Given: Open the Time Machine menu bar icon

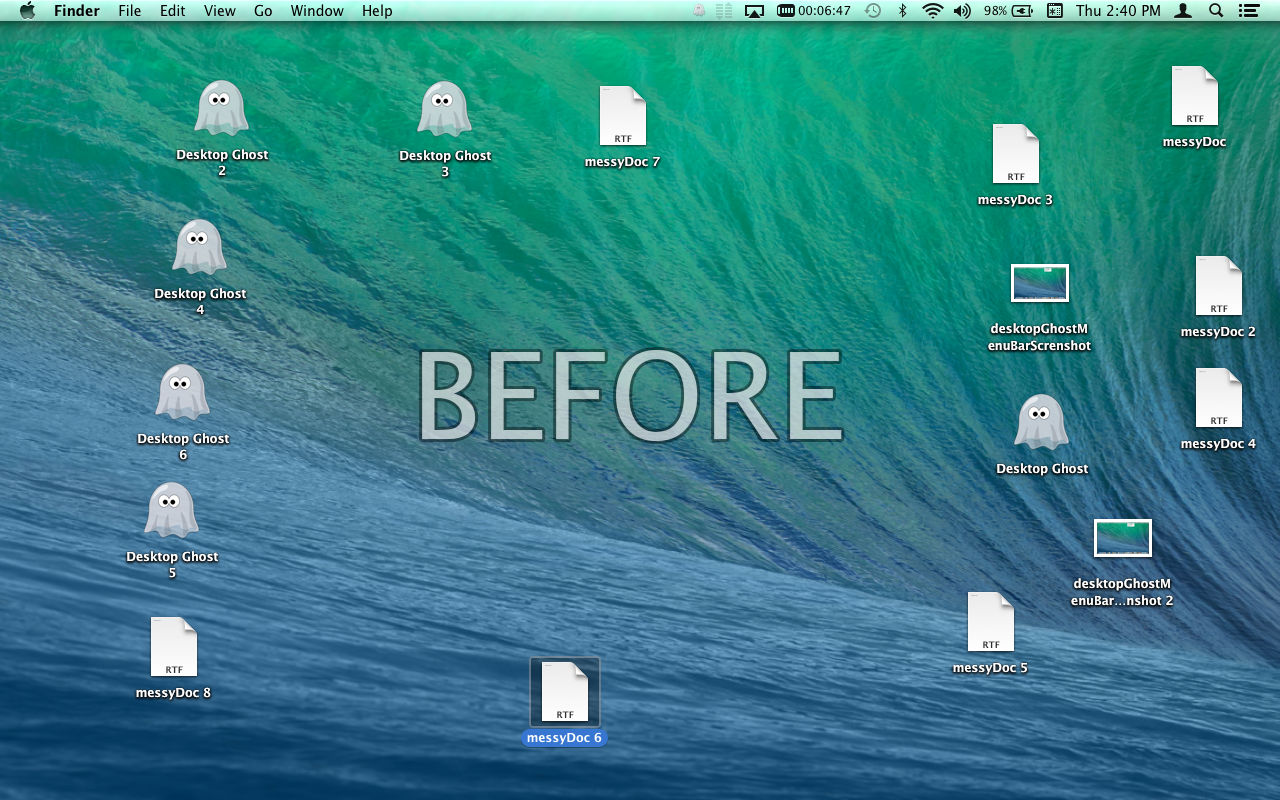Looking at the screenshot, I should click(872, 11).
